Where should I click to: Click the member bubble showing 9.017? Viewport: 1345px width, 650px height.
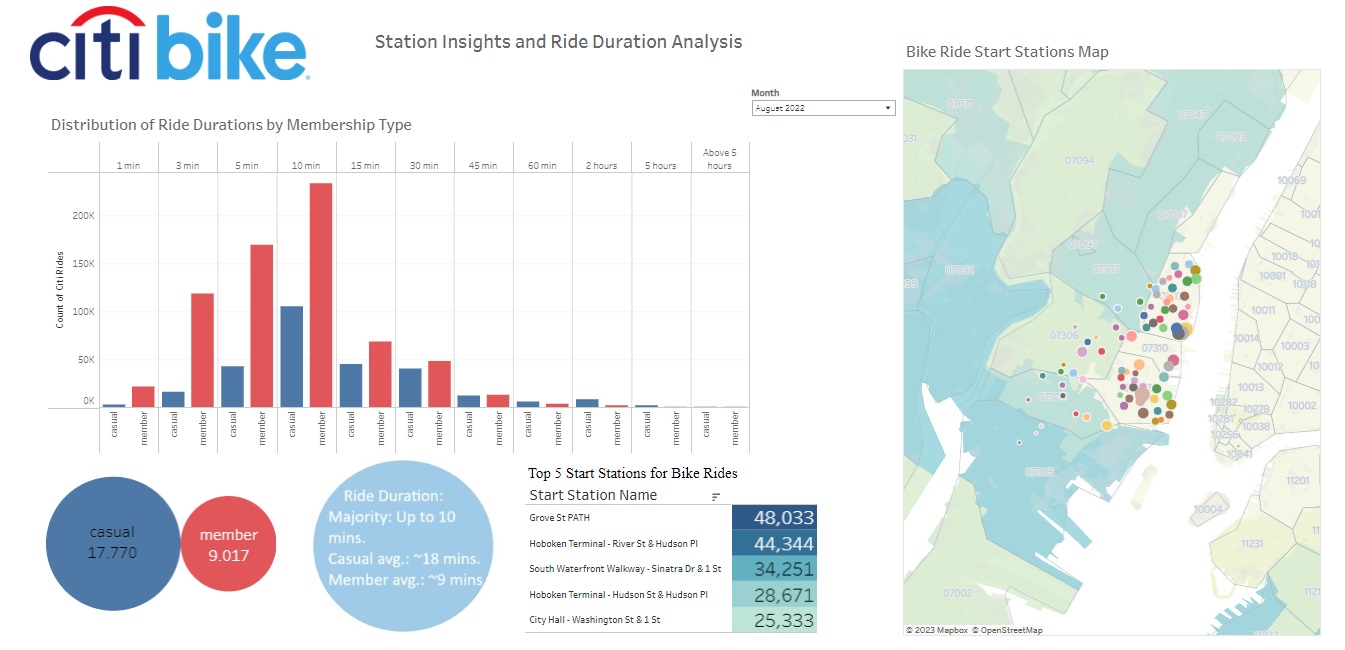point(229,544)
